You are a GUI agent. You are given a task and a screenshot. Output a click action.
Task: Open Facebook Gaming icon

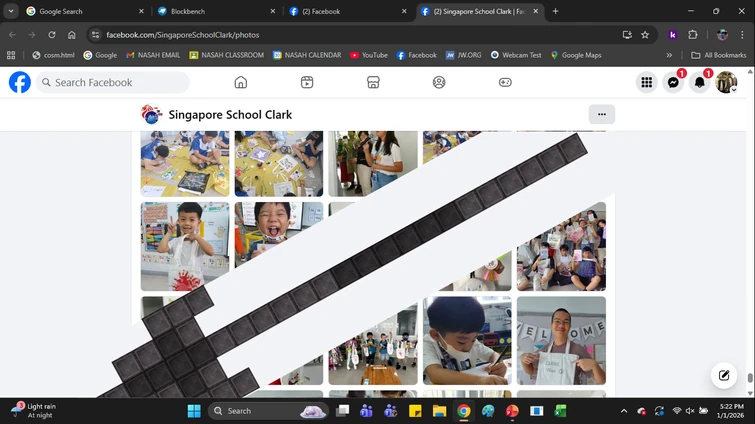[x=505, y=82]
